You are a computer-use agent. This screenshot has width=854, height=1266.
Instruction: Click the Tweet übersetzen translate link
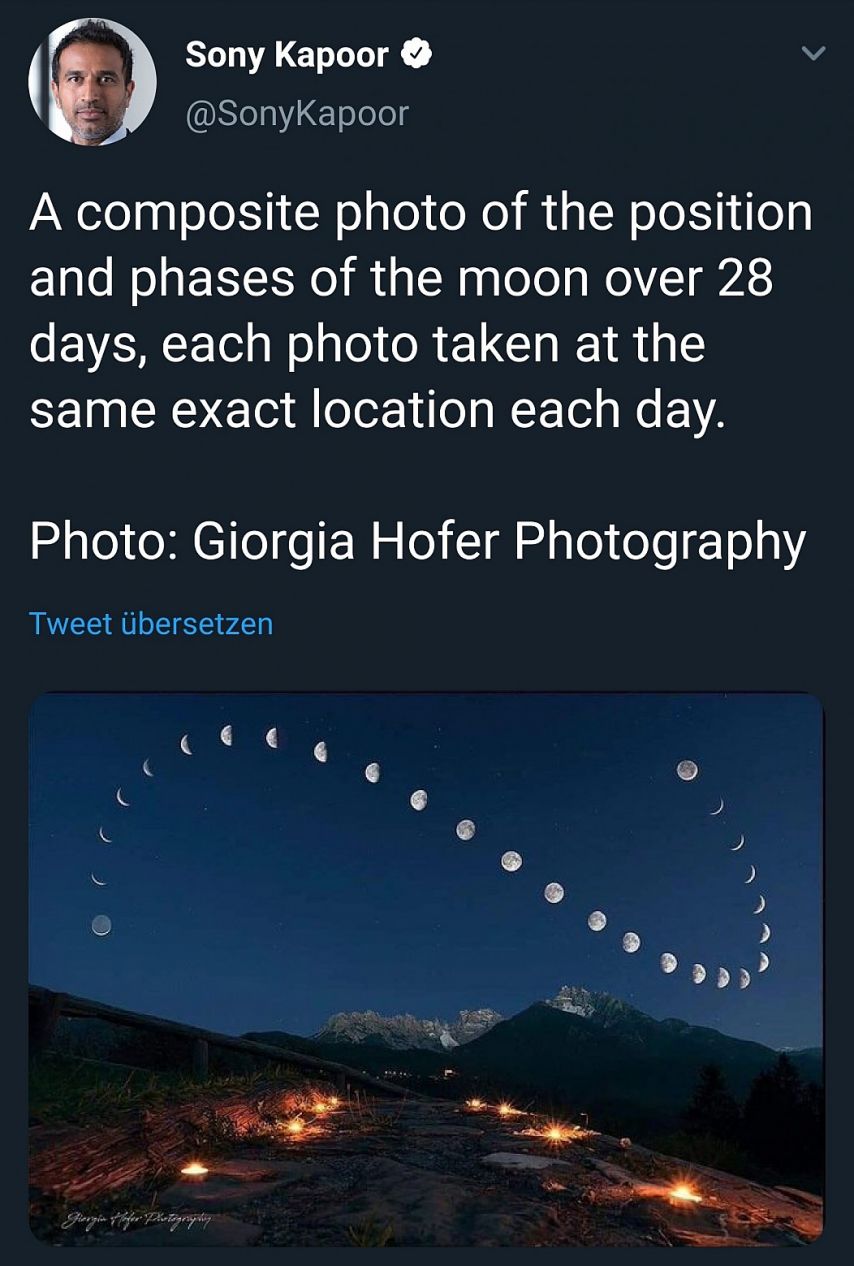coord(151,623)
